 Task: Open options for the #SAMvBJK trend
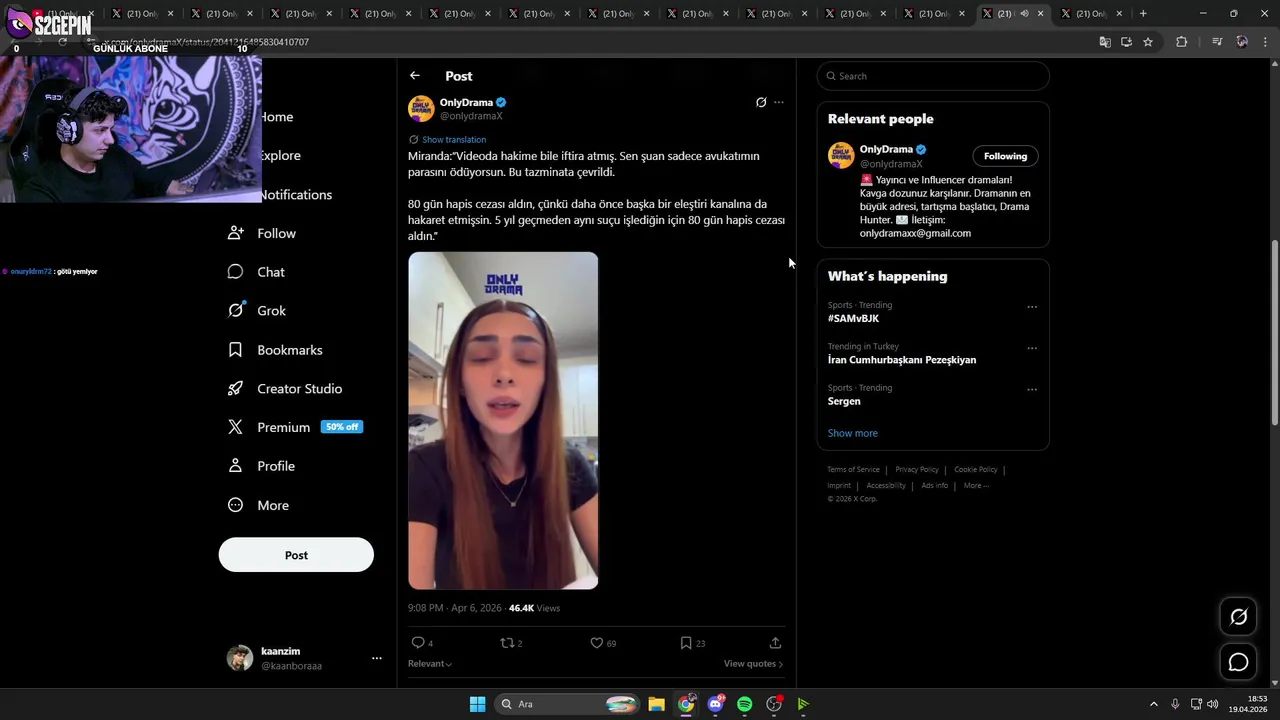[1032, 307]
